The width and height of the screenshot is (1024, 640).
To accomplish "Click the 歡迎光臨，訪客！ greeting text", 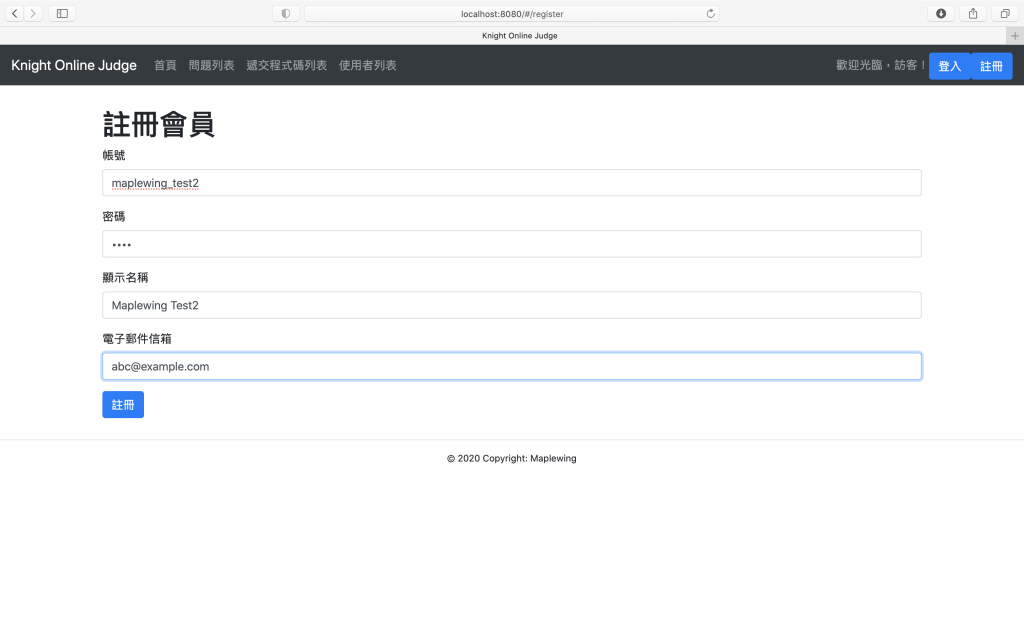I will (x=880, y=65).
